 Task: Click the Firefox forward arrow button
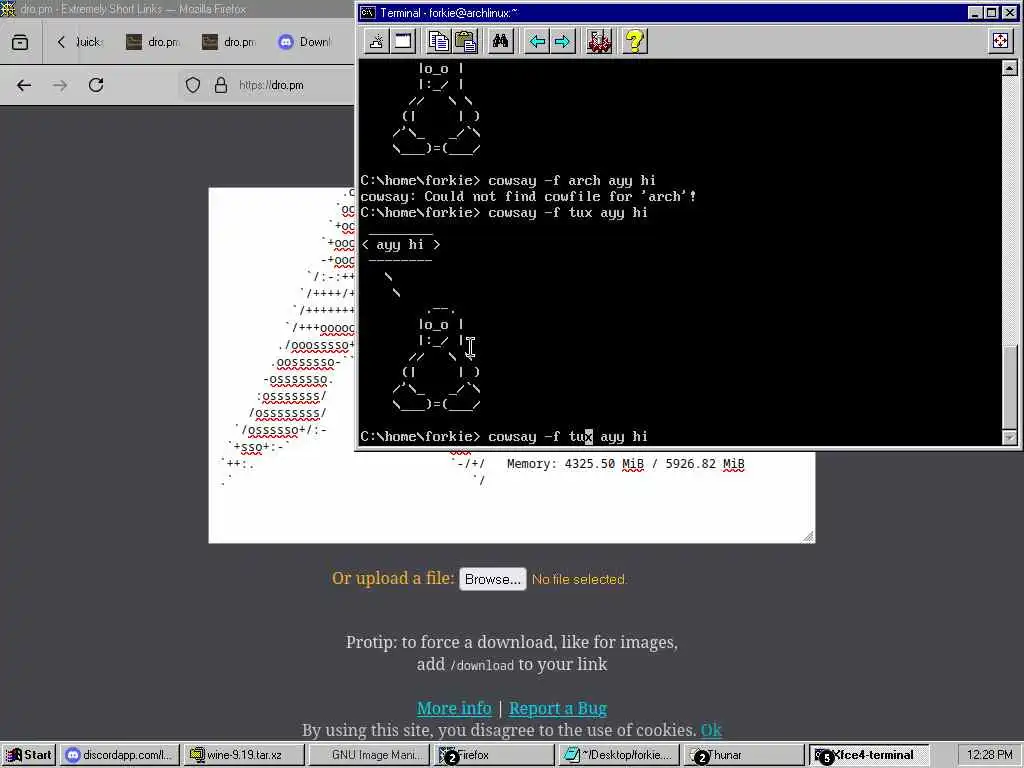pyautogui.click(x=60, y=85)
